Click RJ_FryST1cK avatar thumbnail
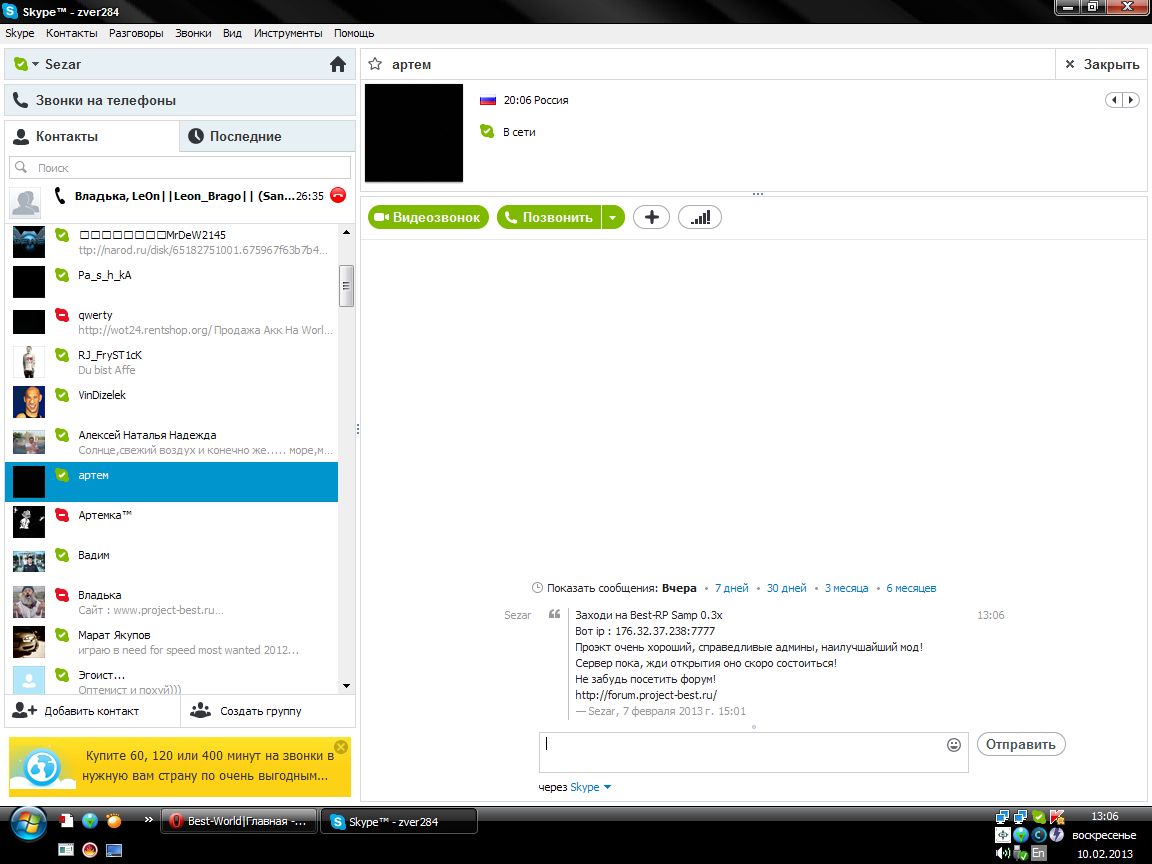Screen dimensions: 1152x864 point(29,362)
